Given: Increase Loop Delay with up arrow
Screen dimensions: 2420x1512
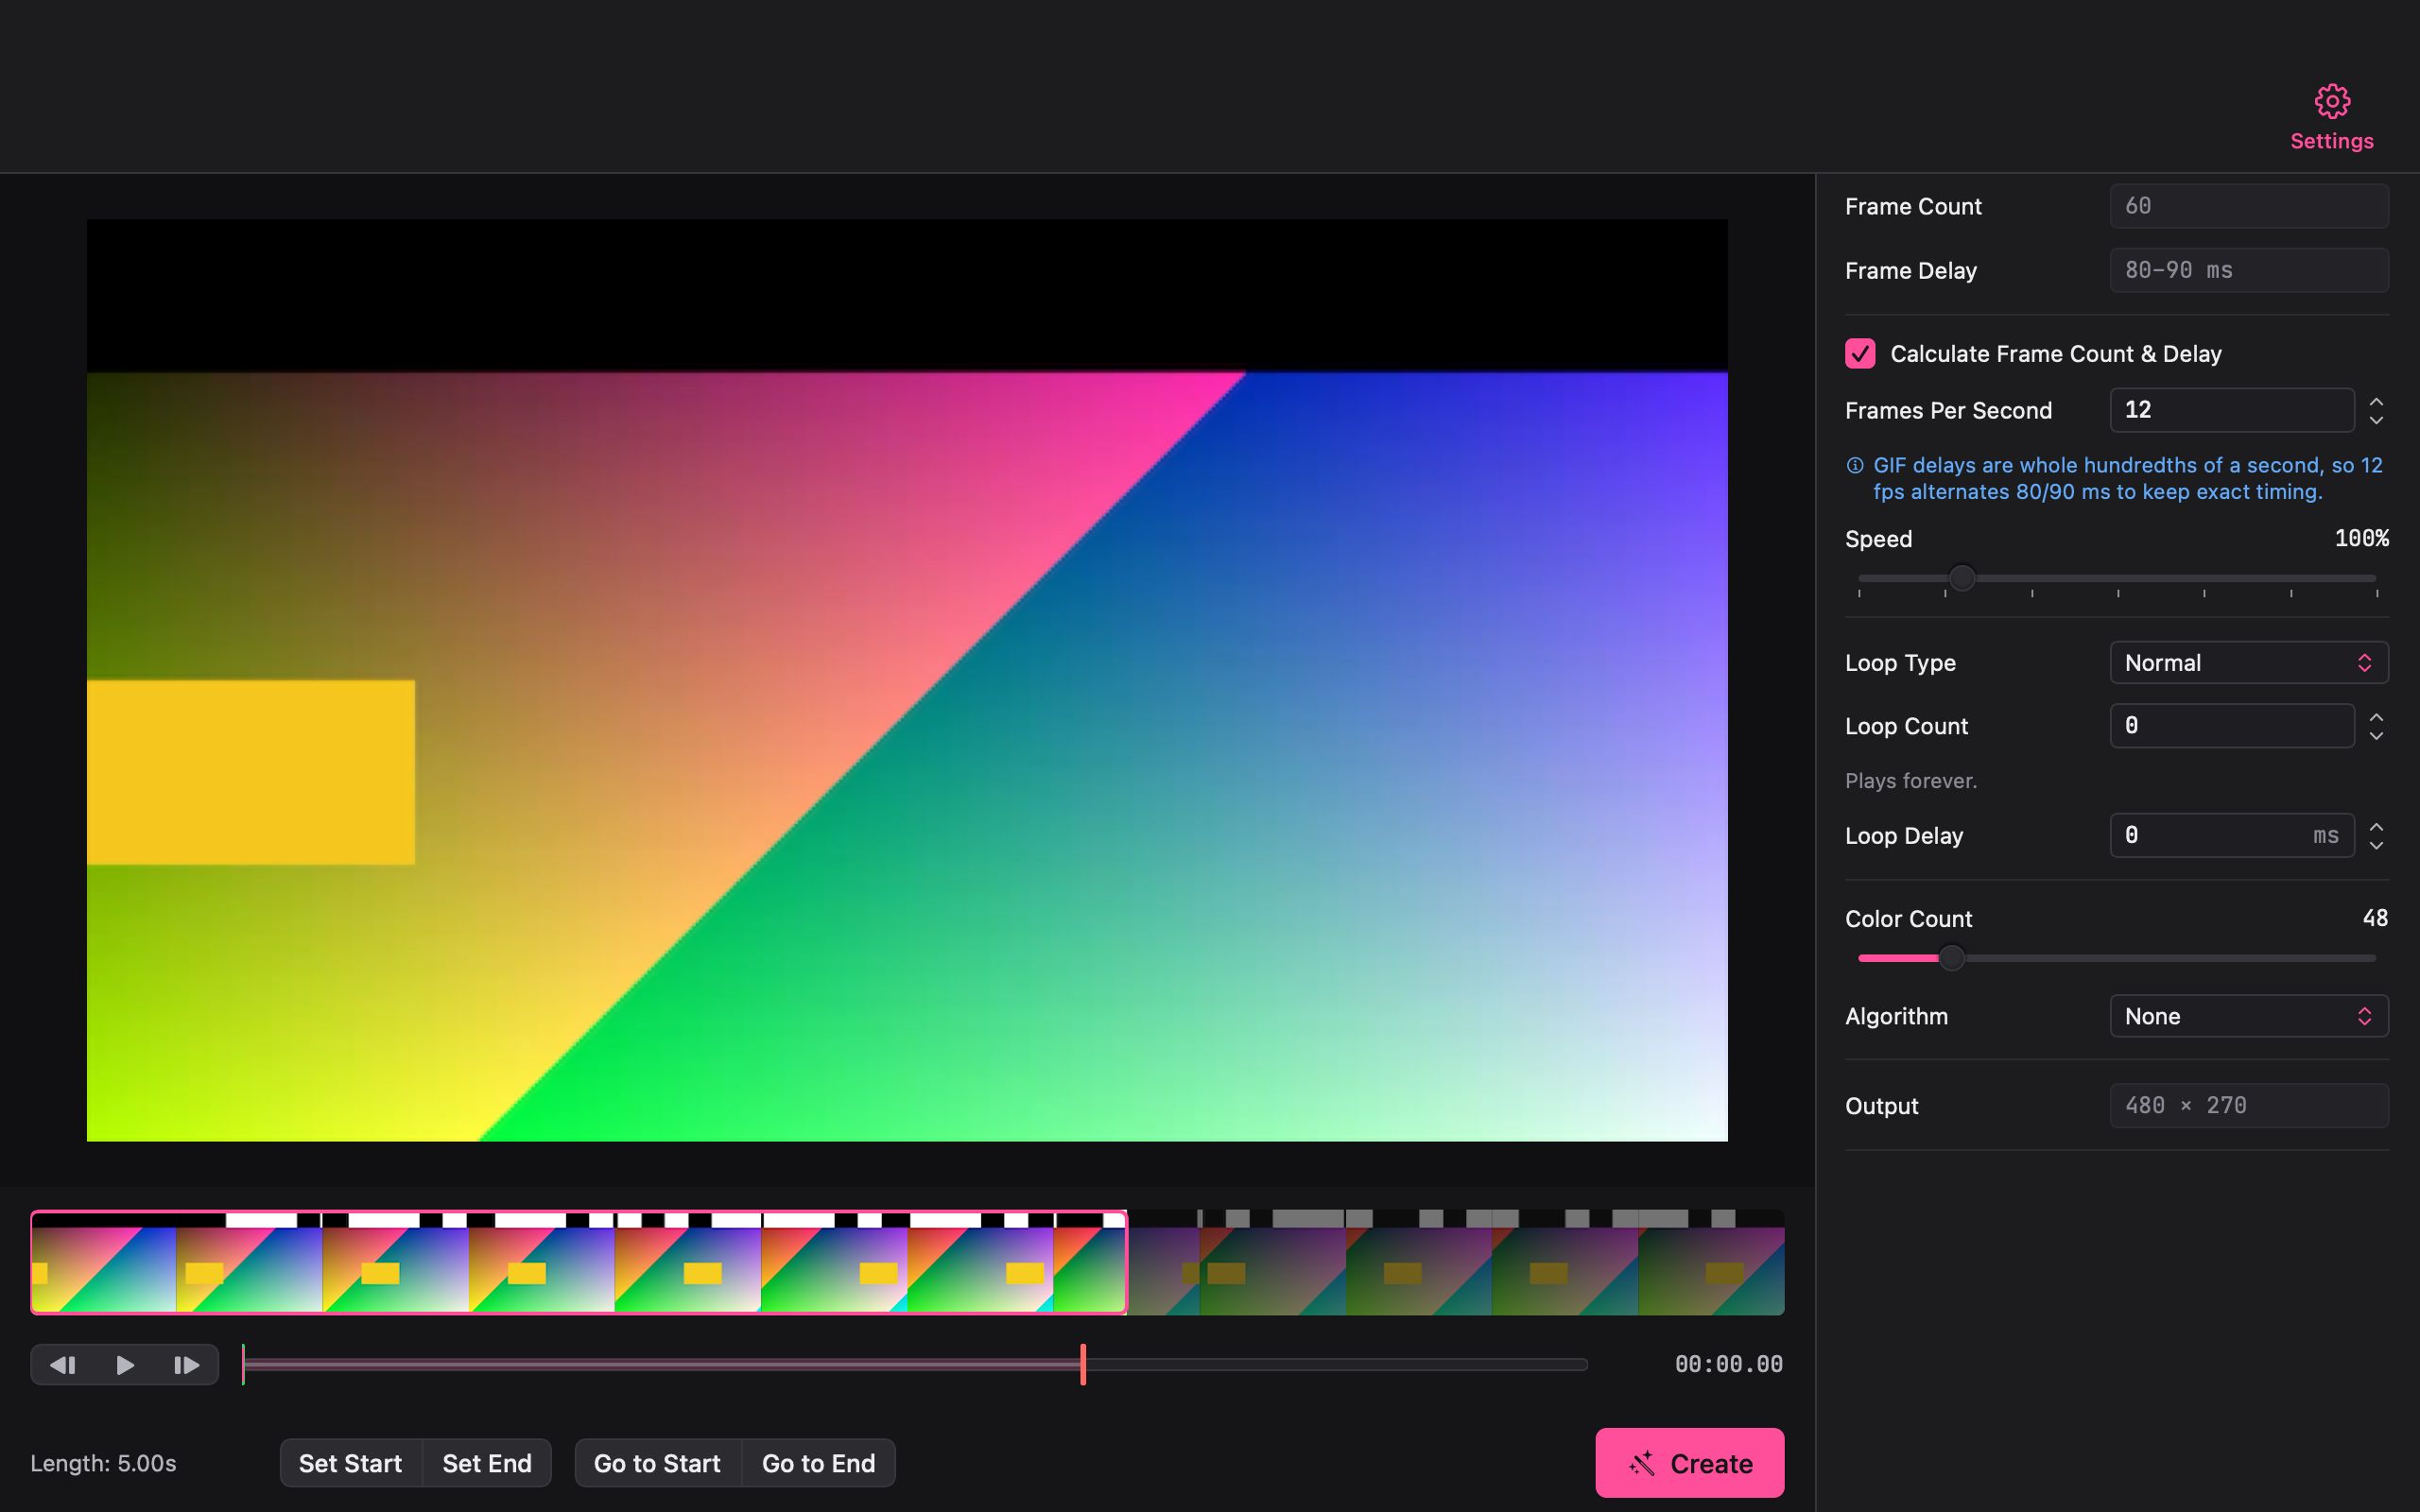Looking at the screenshot, I should pyautogui.click(x=2376, y=827).
